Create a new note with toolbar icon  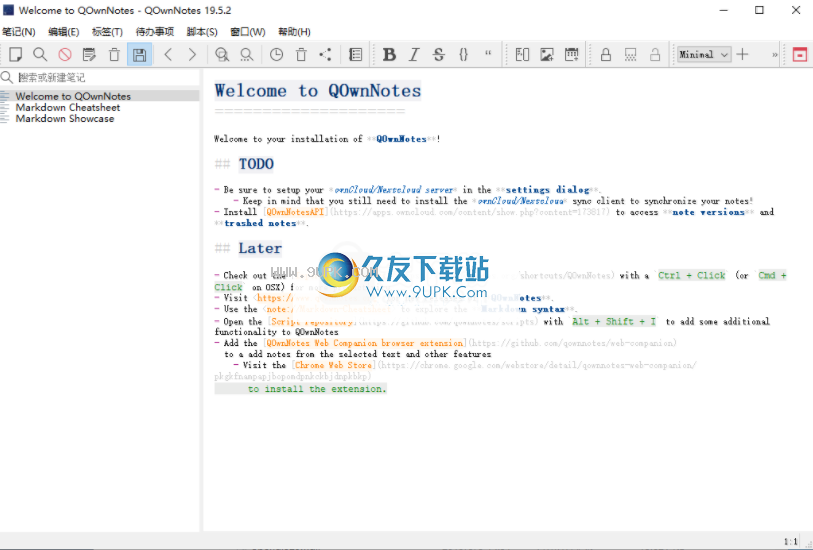click(16, 54)
